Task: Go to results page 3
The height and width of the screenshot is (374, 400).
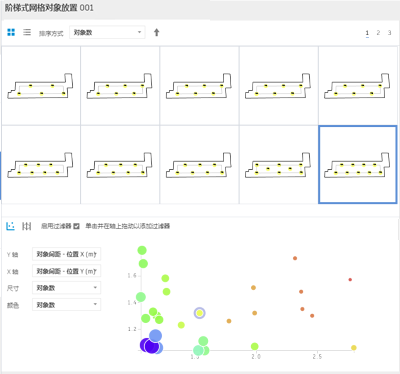Action: (x=389, y=33)
